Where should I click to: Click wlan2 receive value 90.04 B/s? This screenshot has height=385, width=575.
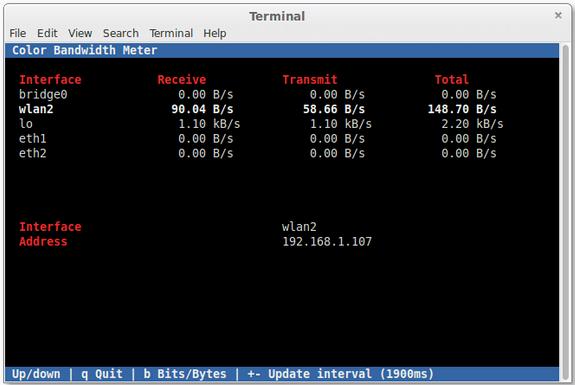click(x=202, y=109)
